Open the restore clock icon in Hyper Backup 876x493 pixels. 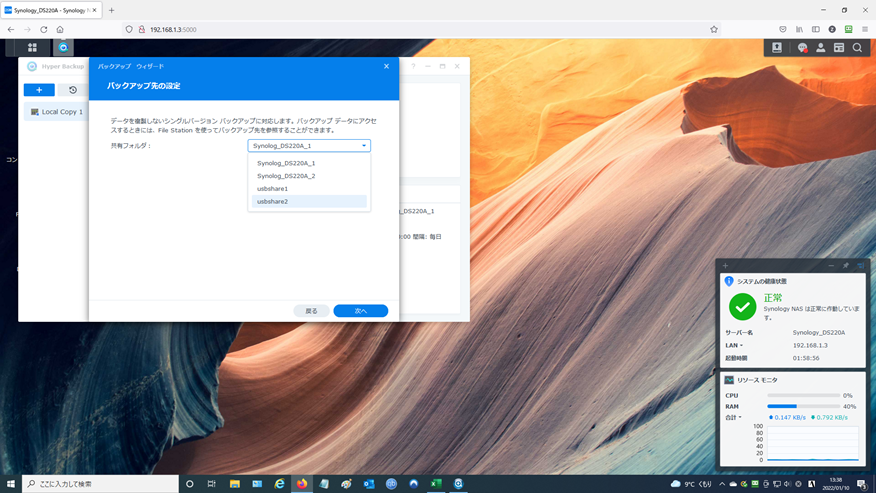pyautogui.click(x=73, y=90)
